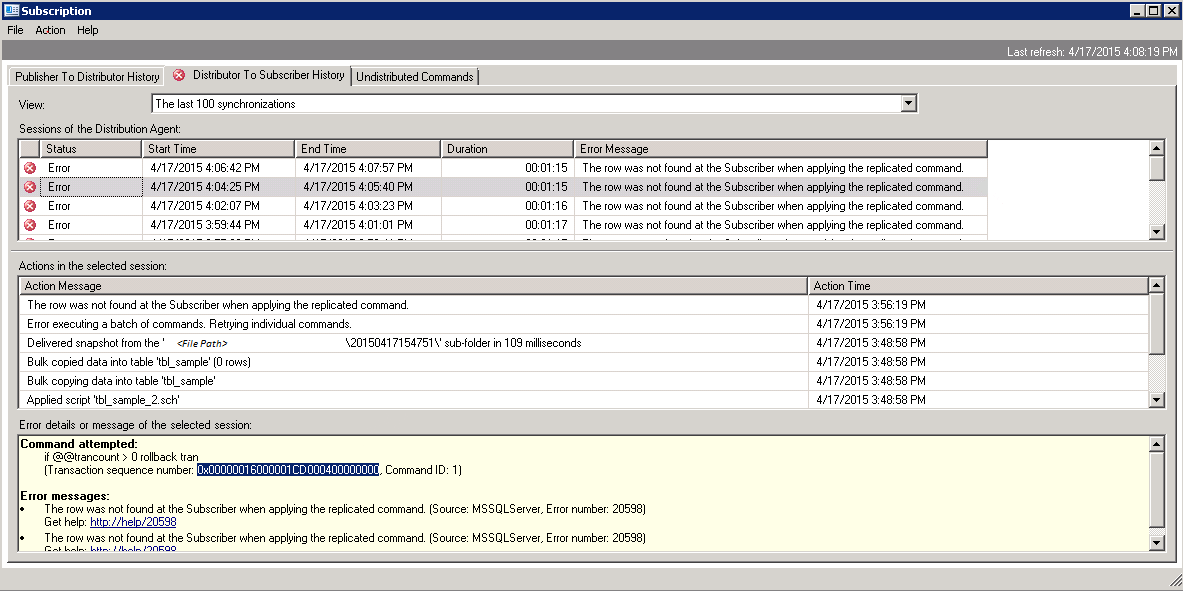
Task: Open the Help menu
Action: pyautogui.click(x=87, y=30)
